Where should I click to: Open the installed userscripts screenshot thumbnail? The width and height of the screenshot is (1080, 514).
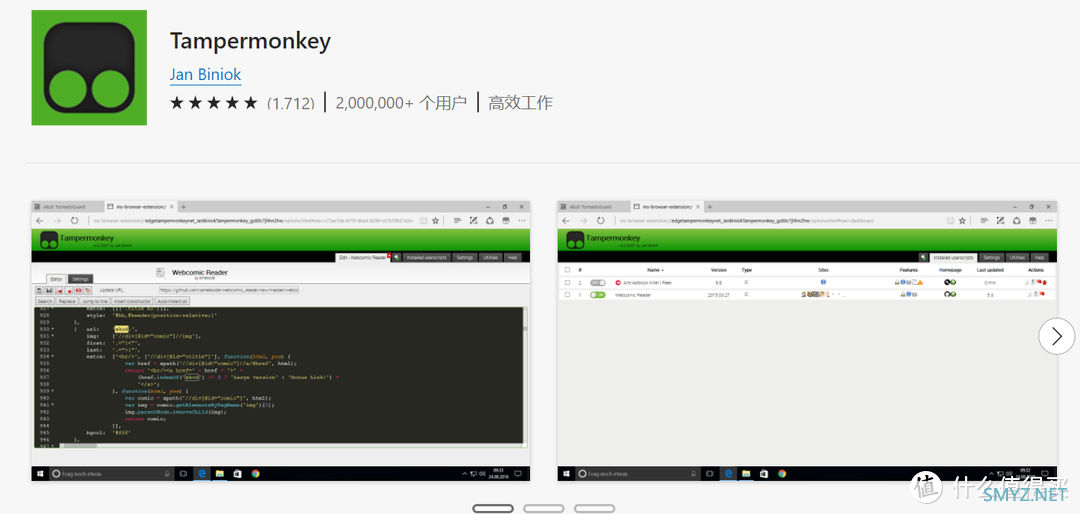click(807, 341)
